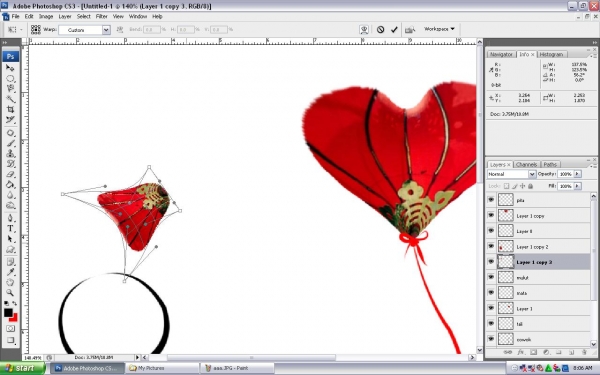Viewport: 600px width, 375px height.
Task: Open aaa.JPG - Paint from taskbar
Action: (x=236, y=368)
